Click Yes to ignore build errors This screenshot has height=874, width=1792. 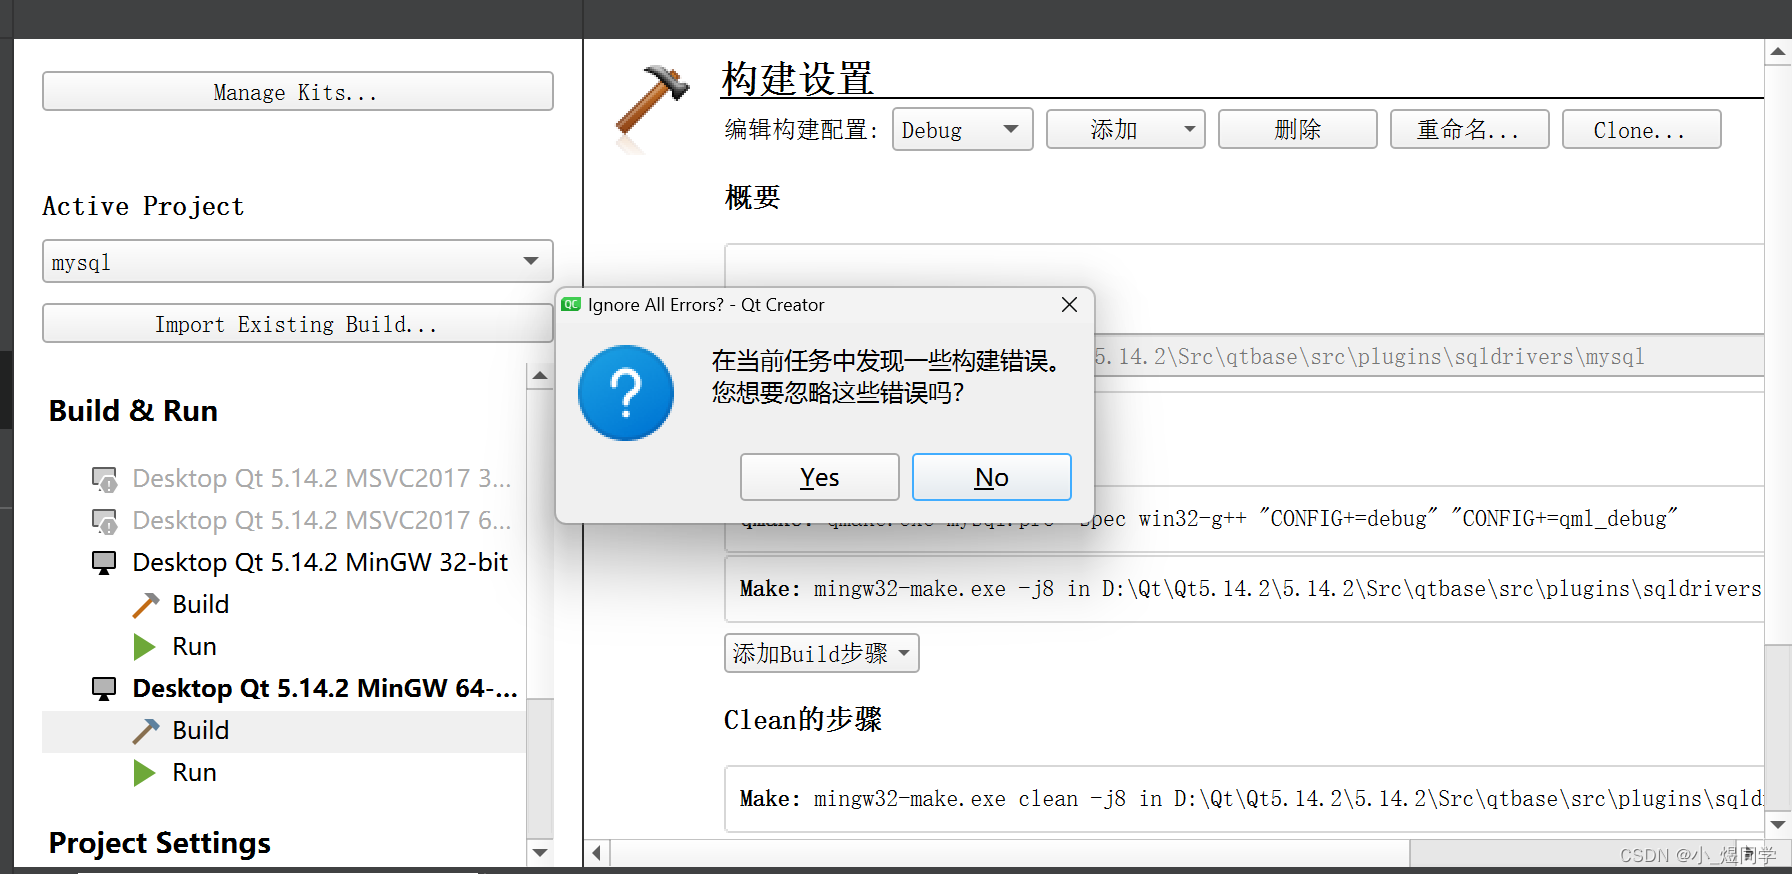(x=819, y=477)
